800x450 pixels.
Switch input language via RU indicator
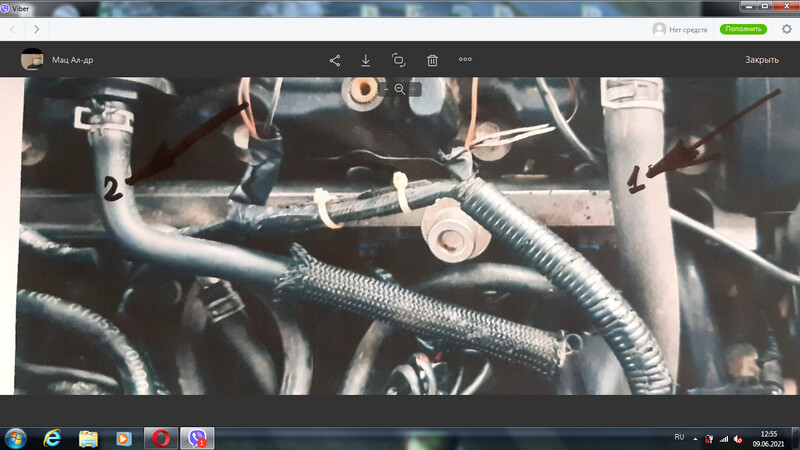coord(680,438)
